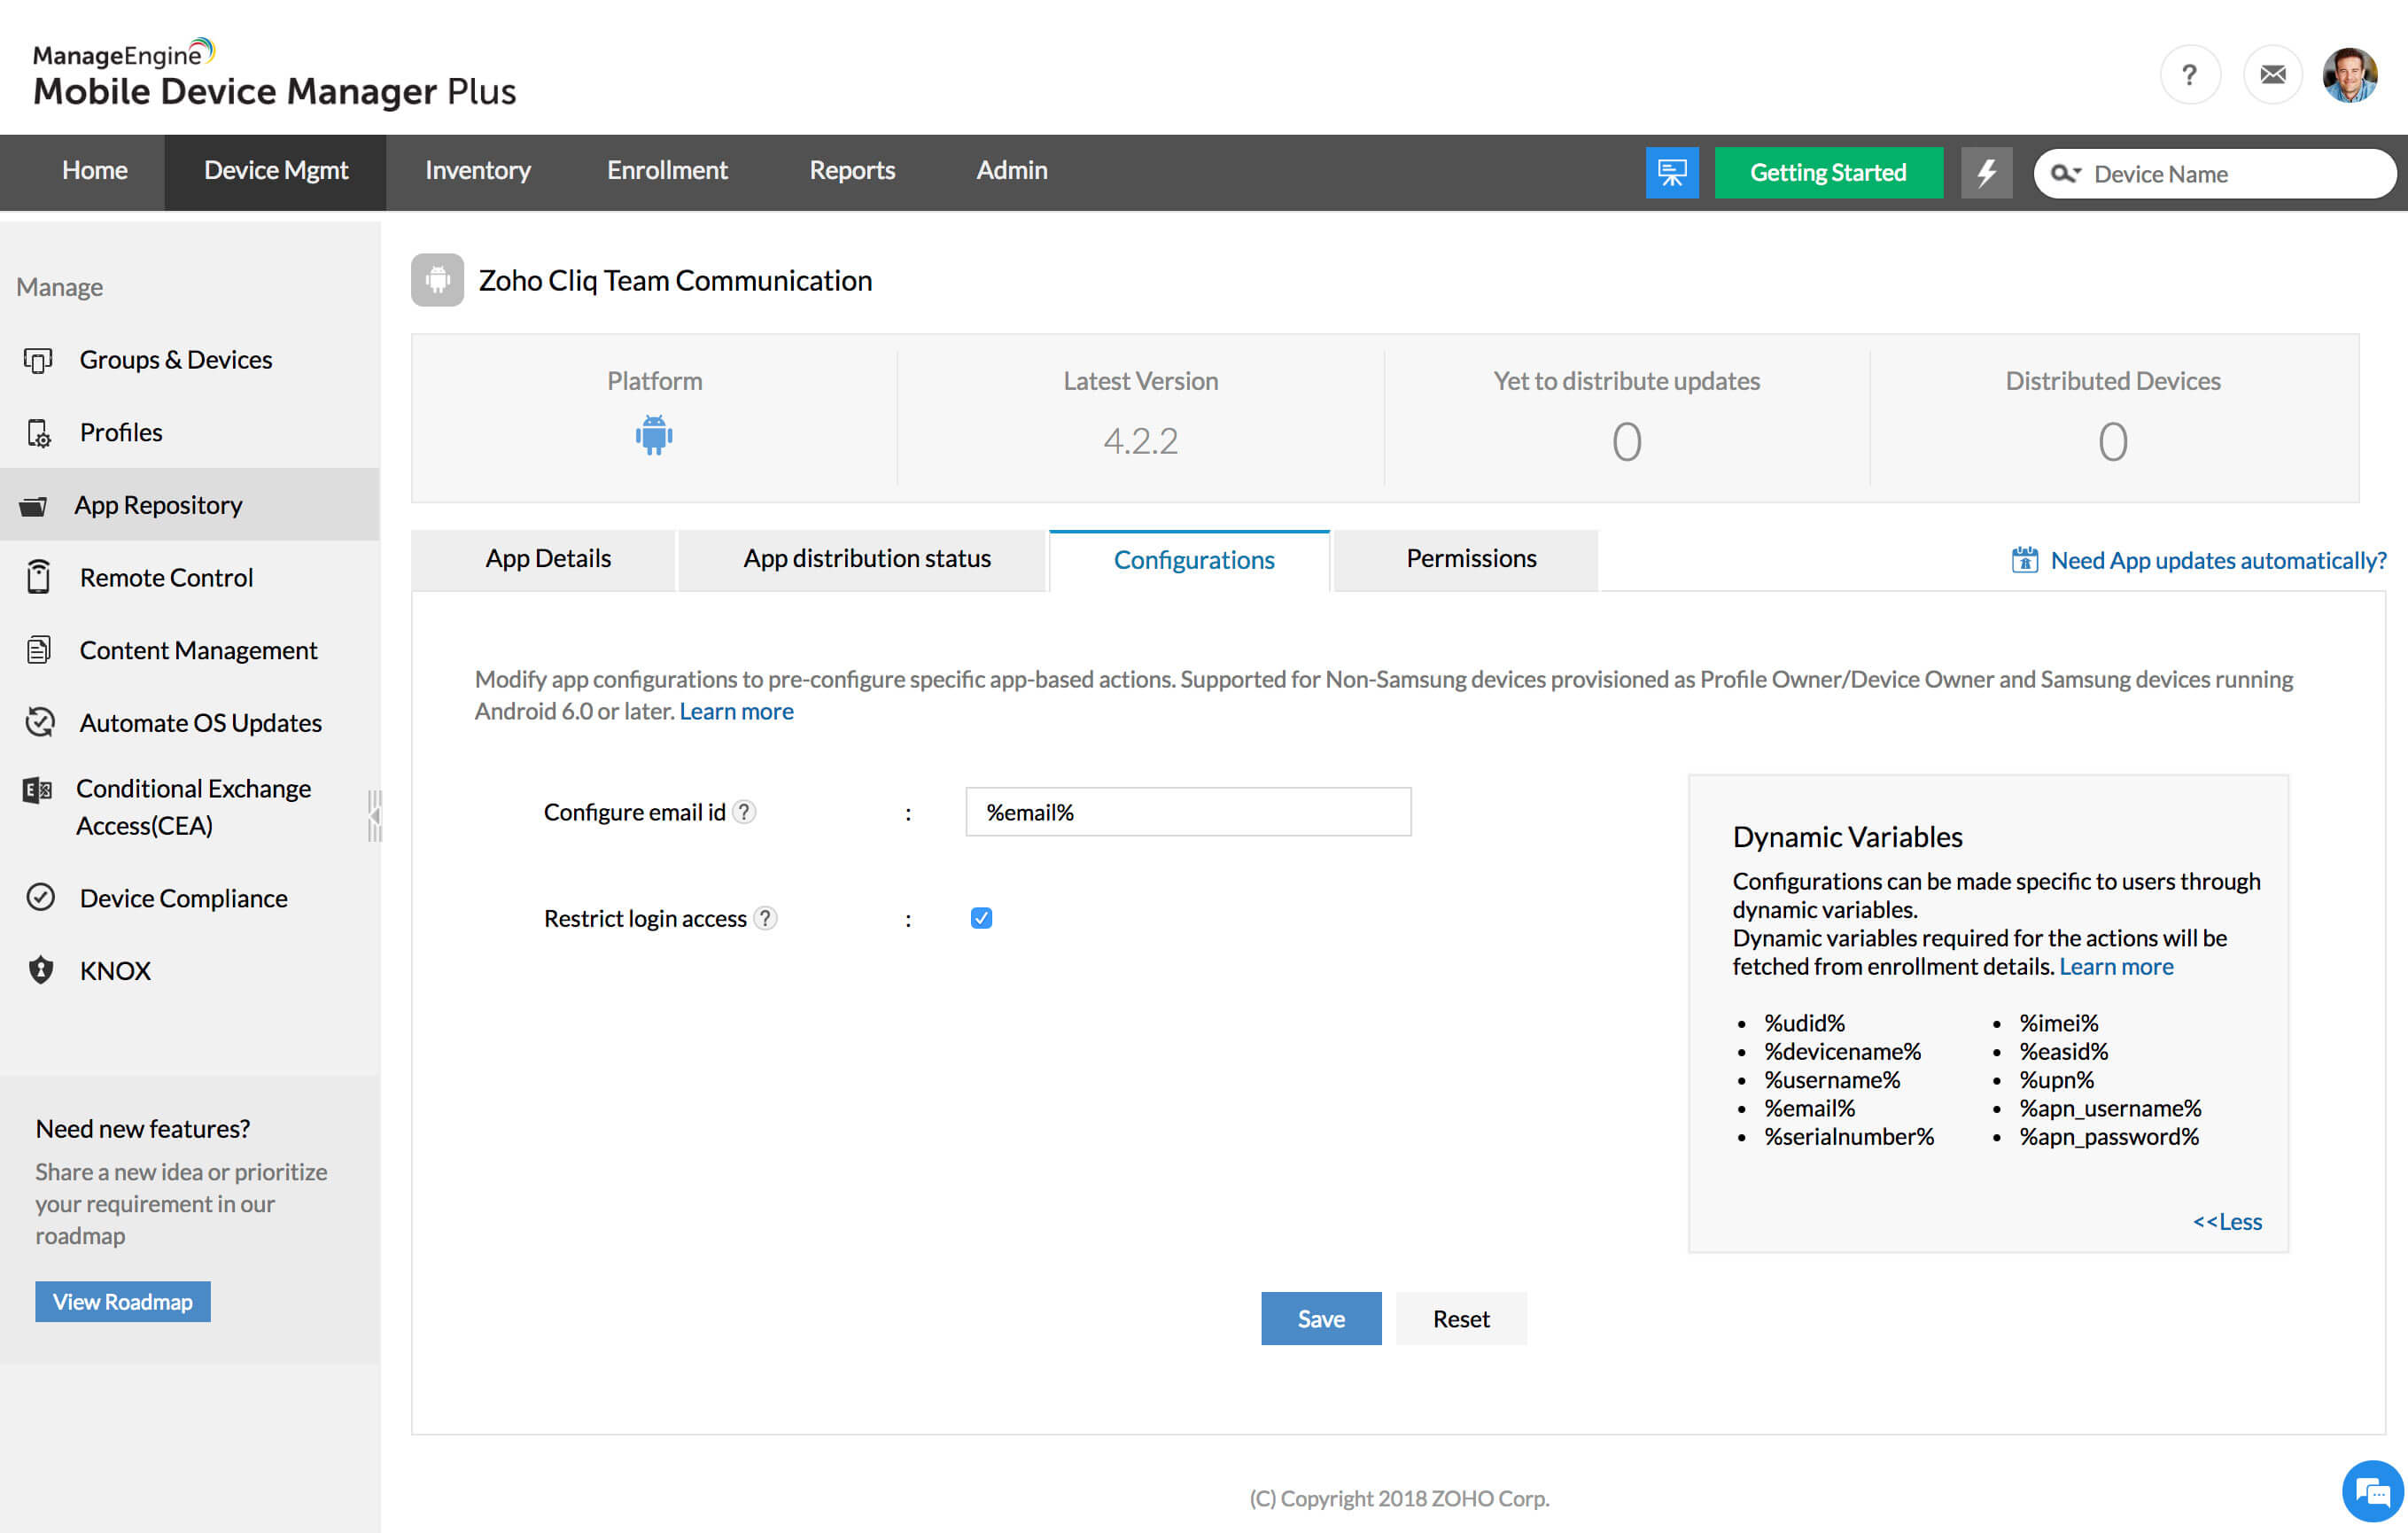
Task: Click the lightning bolt quick actions icon
Action: click(x=1985, y=172)
